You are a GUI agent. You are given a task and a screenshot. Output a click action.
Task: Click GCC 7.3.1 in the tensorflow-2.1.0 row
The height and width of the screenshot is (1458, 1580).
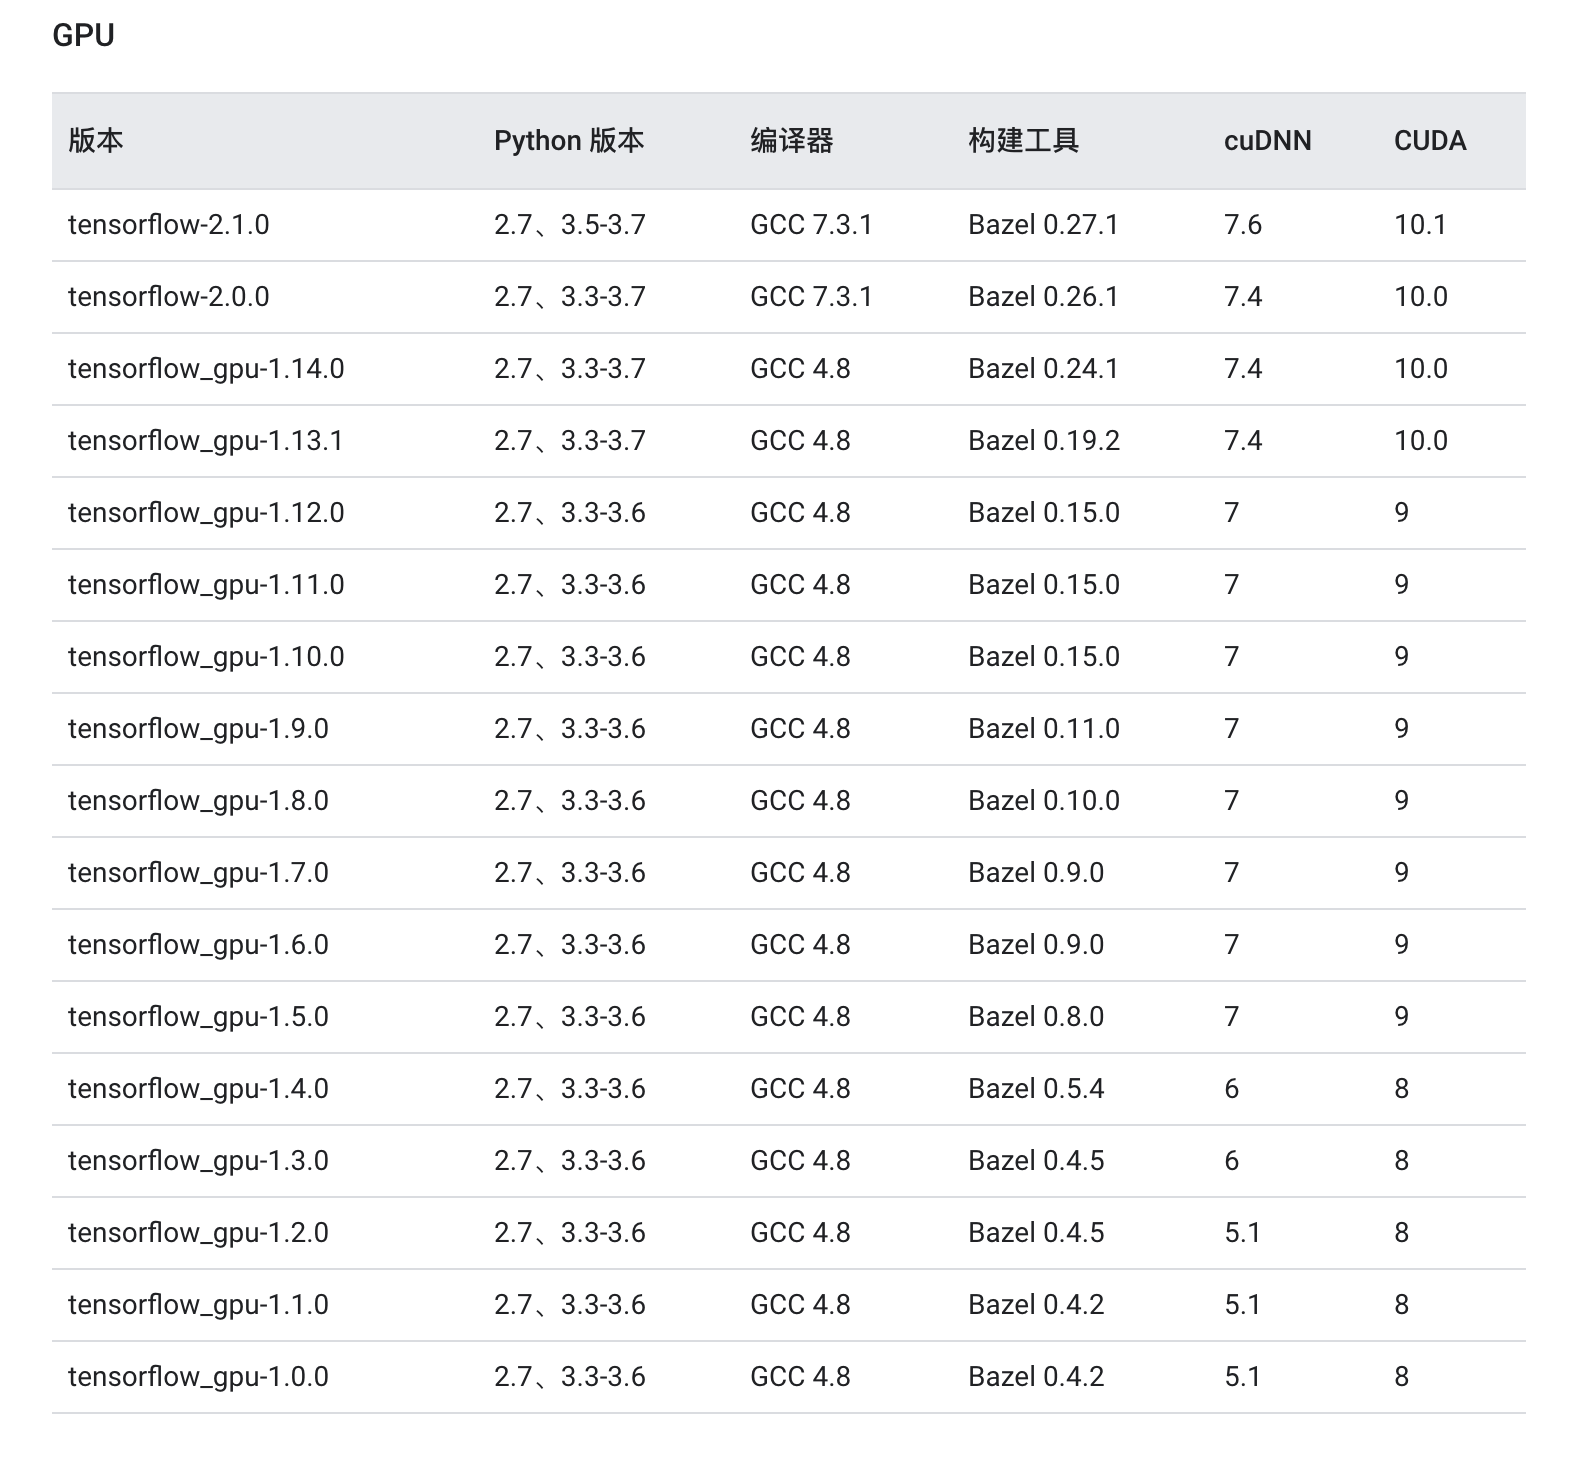[x=811, y=225]
